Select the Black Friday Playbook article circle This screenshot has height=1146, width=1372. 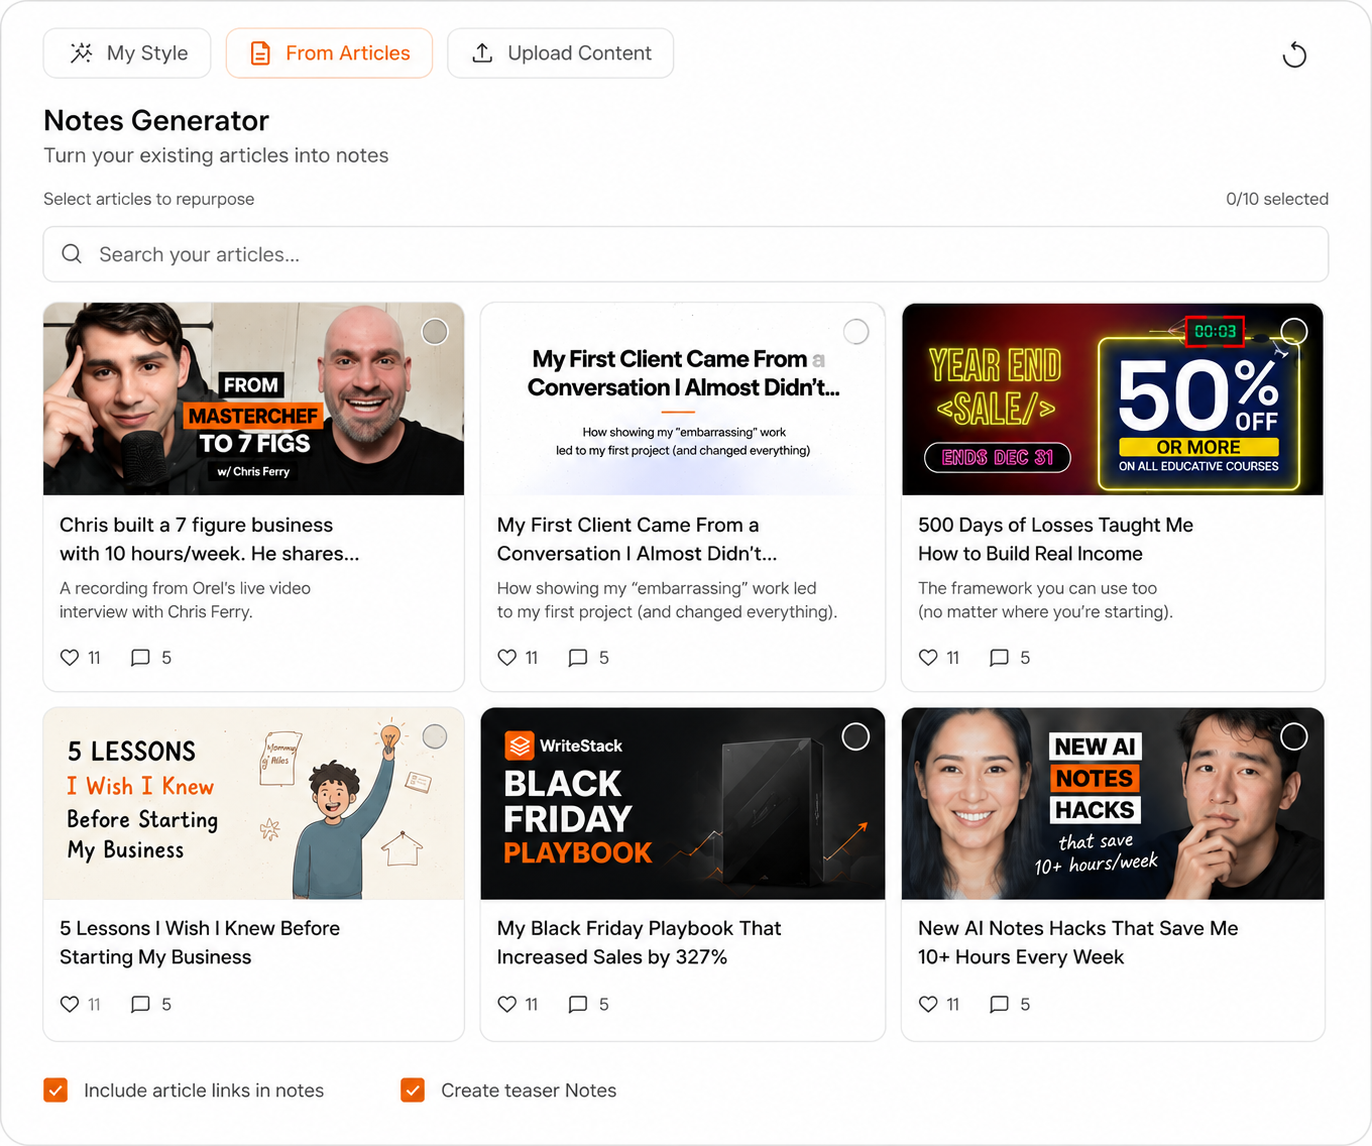(x=856, y=737)
